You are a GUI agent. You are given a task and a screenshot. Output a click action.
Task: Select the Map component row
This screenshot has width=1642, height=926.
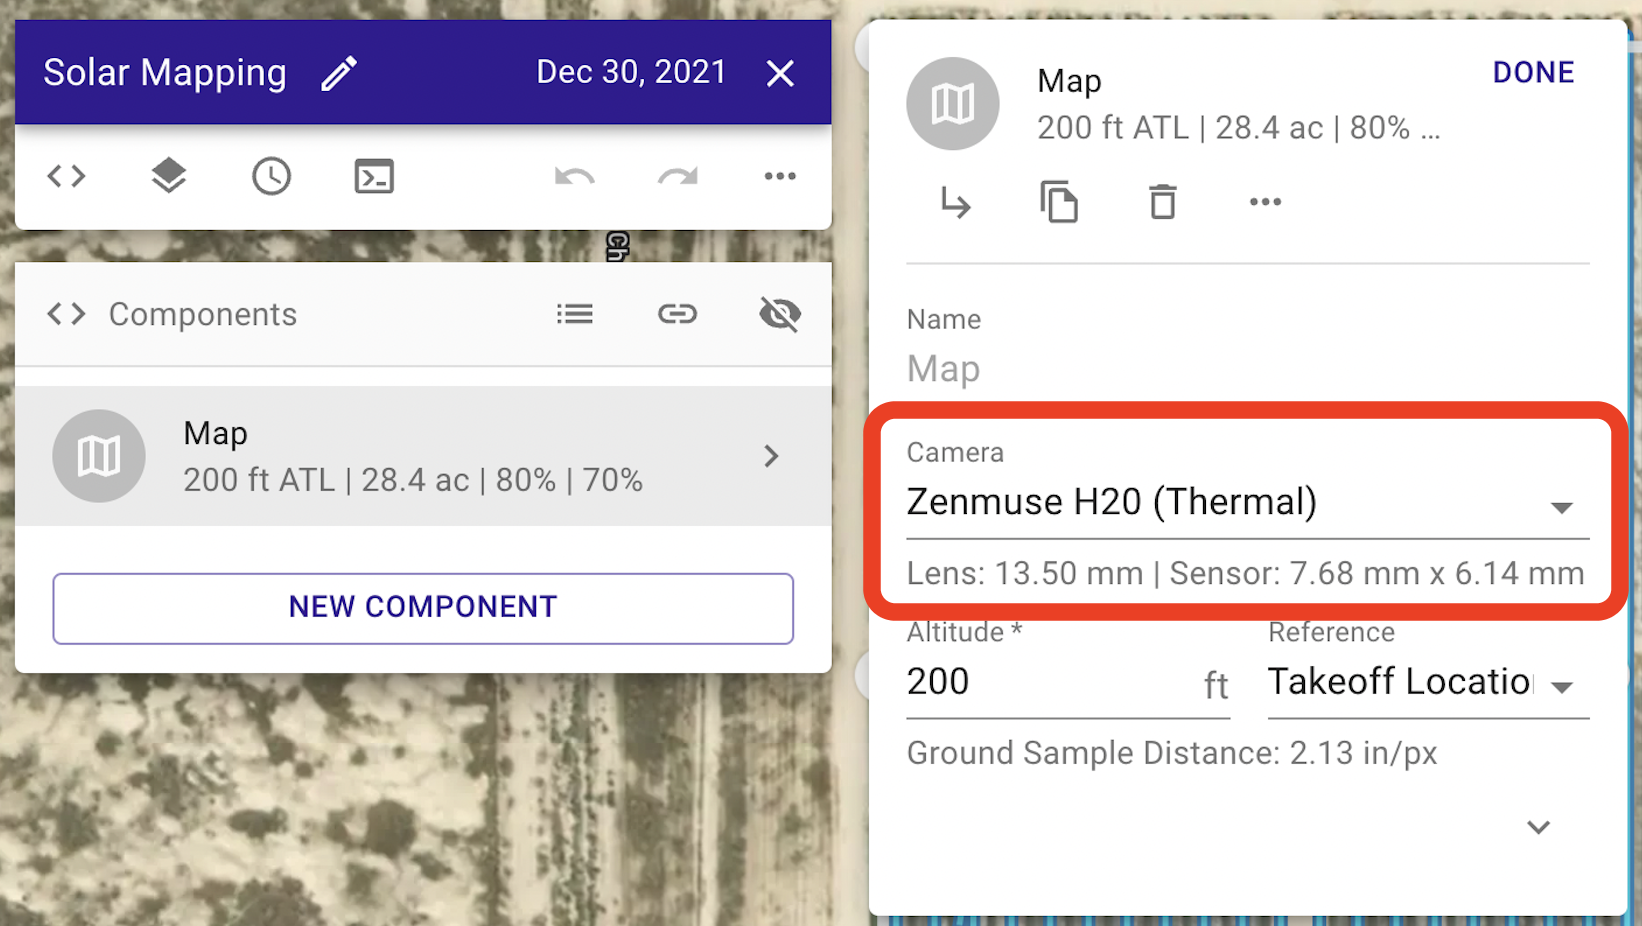[423, 456]
